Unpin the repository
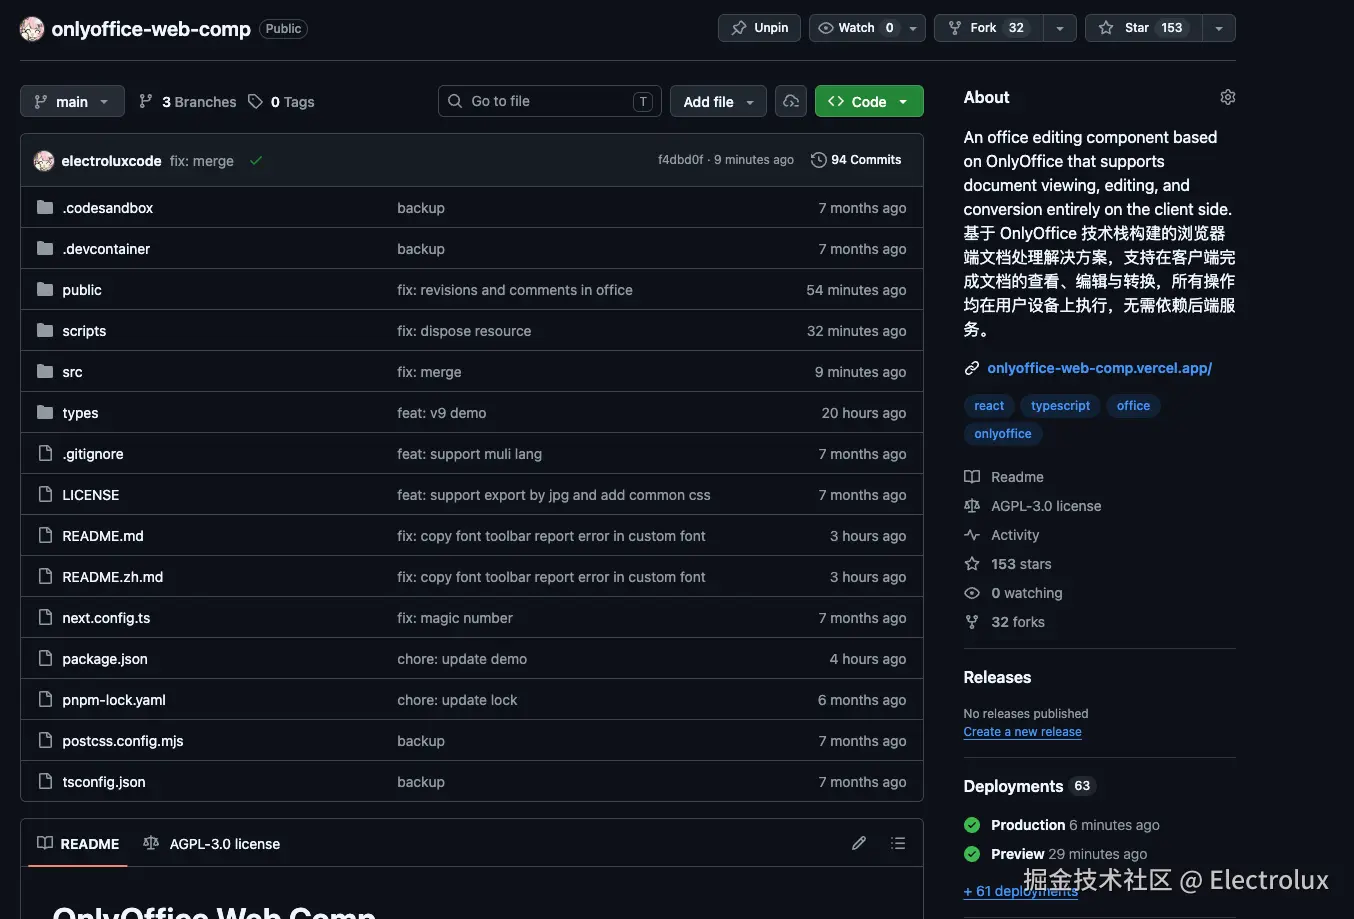This screenshot has width=1354, height=919. coord(760,28)
